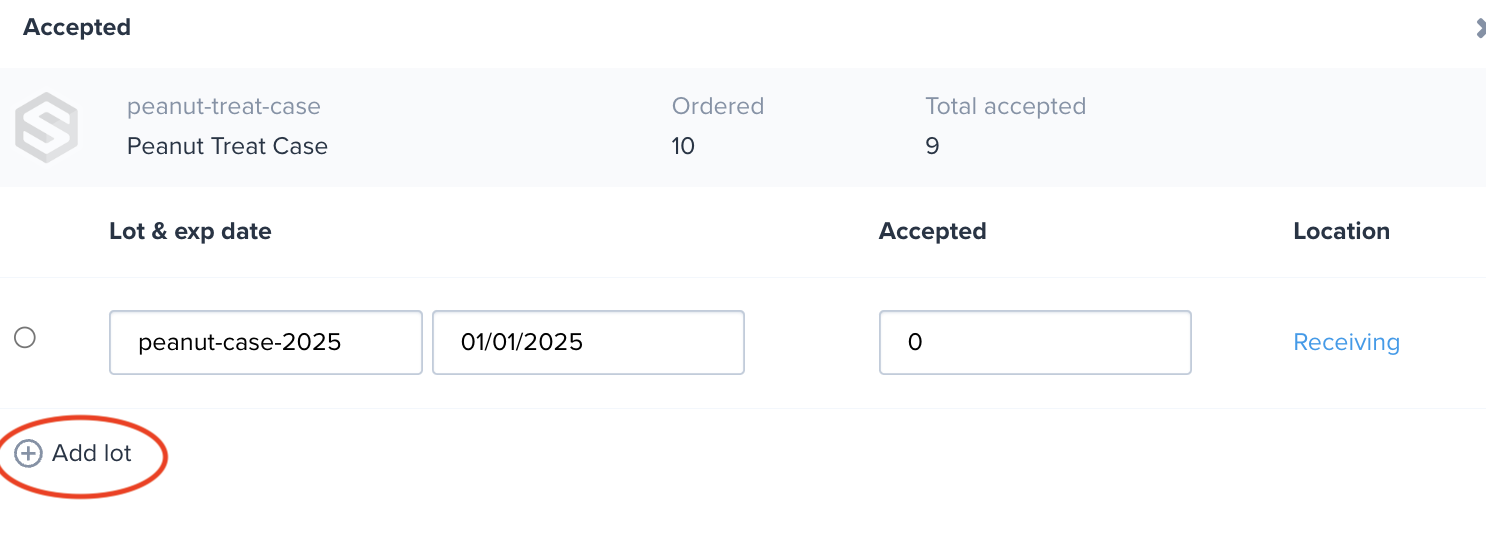Click the Accepted column header
This screenshot has width=1486, height=542.
click(x=932, y=231)
